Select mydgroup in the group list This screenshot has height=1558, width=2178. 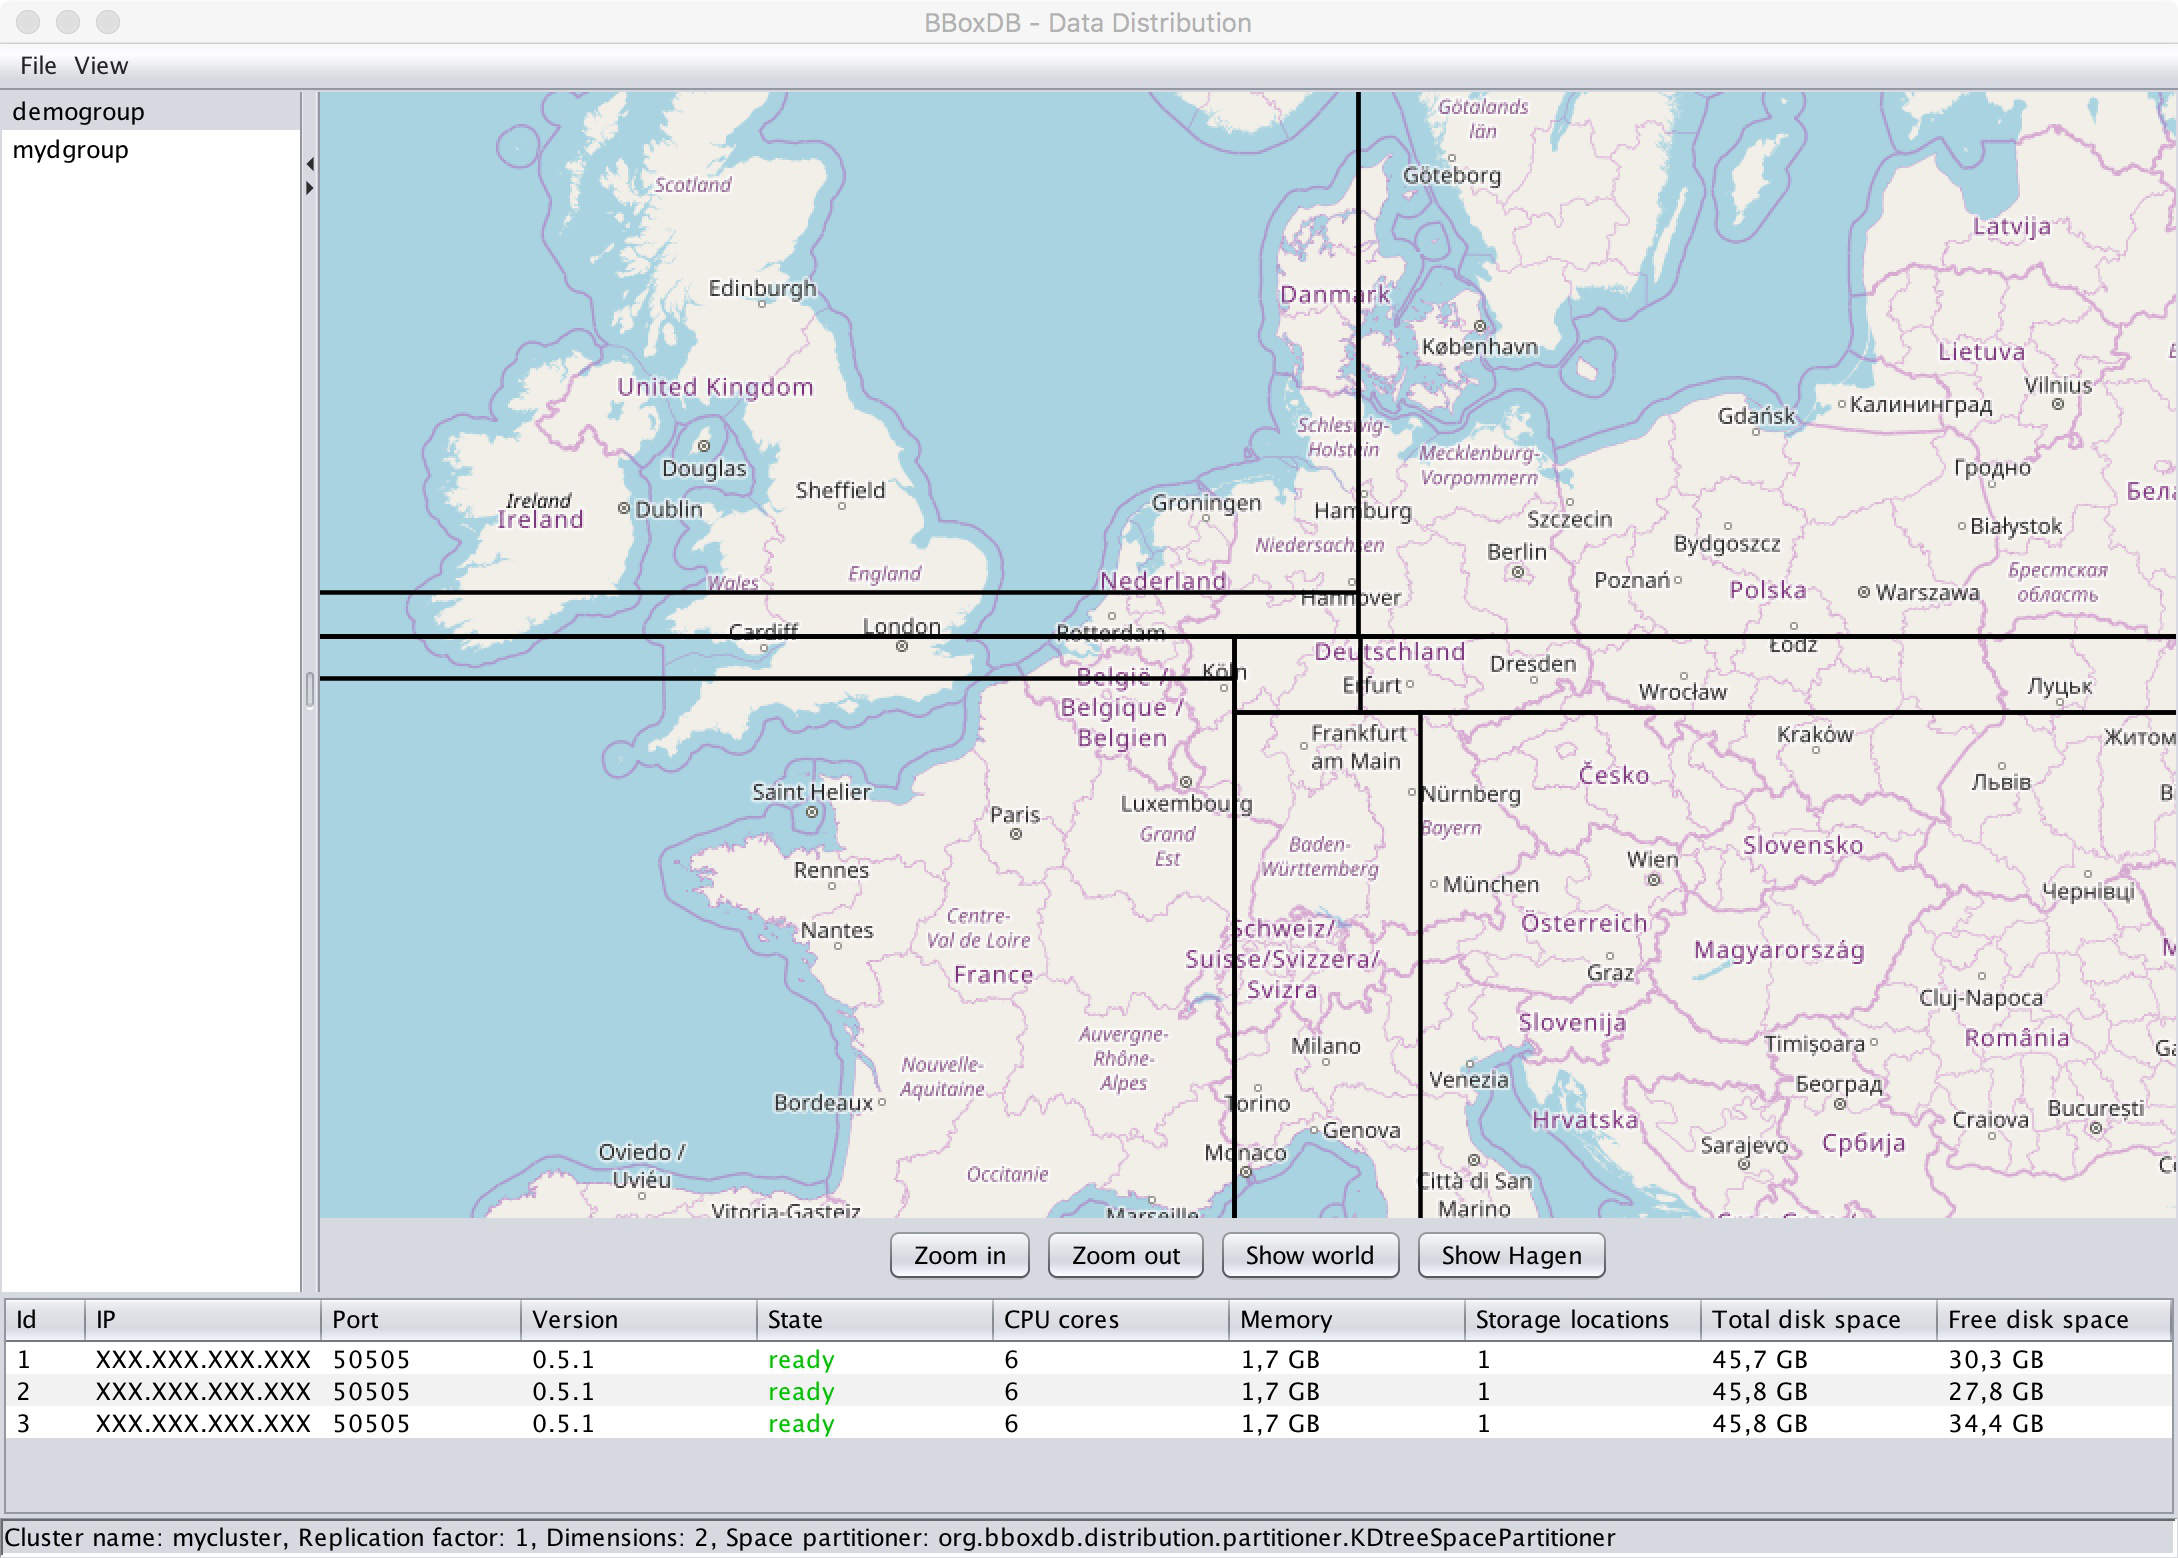click(70, 150)
